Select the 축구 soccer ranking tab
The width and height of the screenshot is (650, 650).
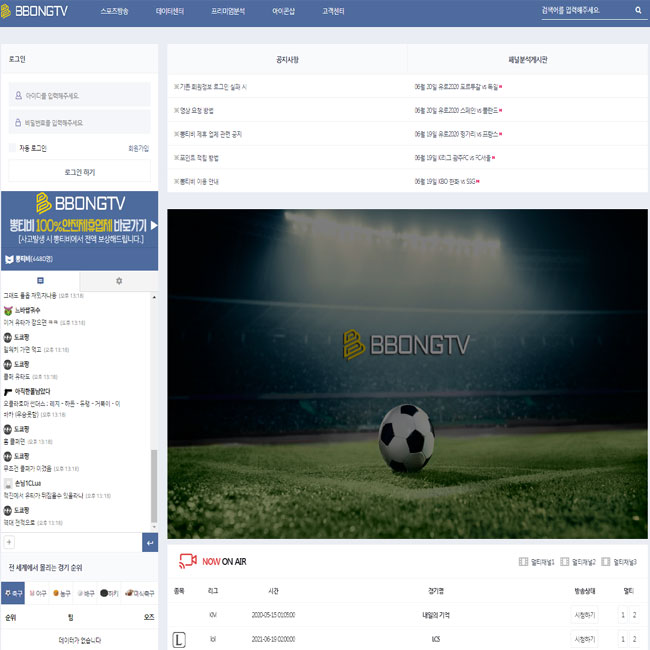click(13, 593)
